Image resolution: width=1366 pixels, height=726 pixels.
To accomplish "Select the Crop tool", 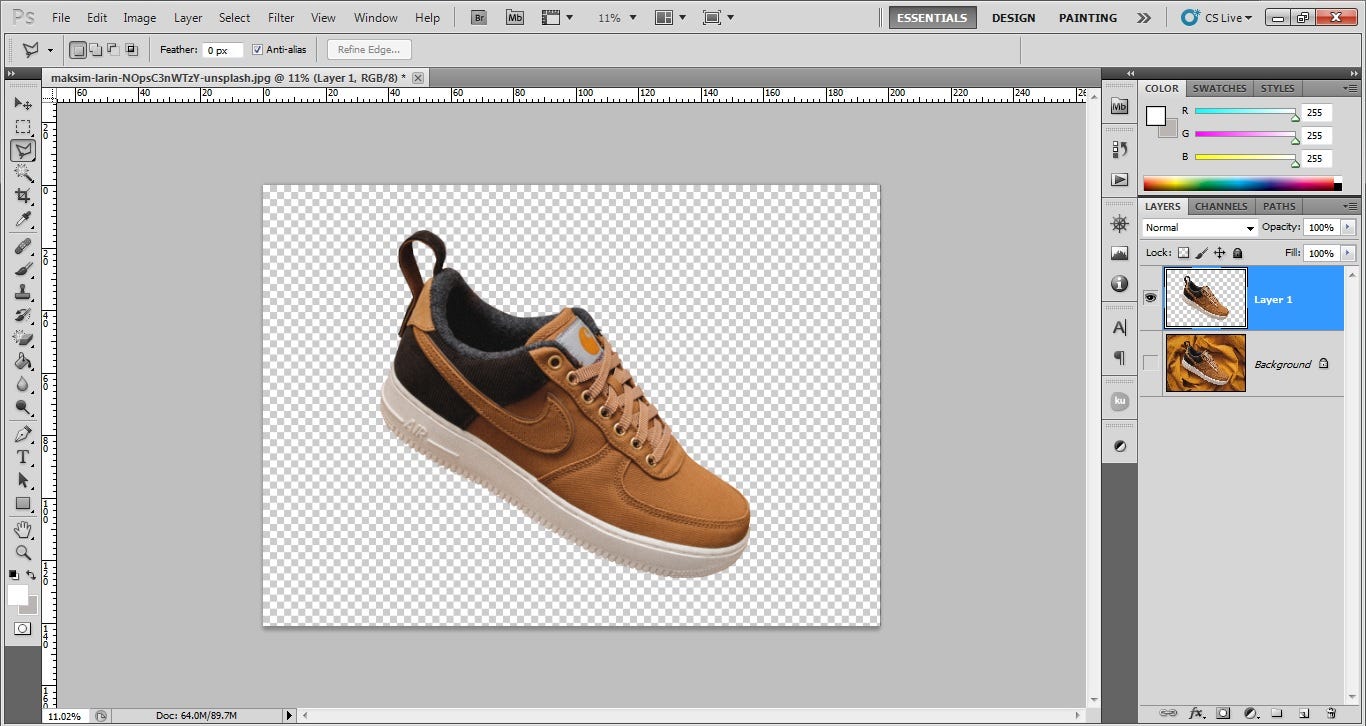I will pos(24,196).
